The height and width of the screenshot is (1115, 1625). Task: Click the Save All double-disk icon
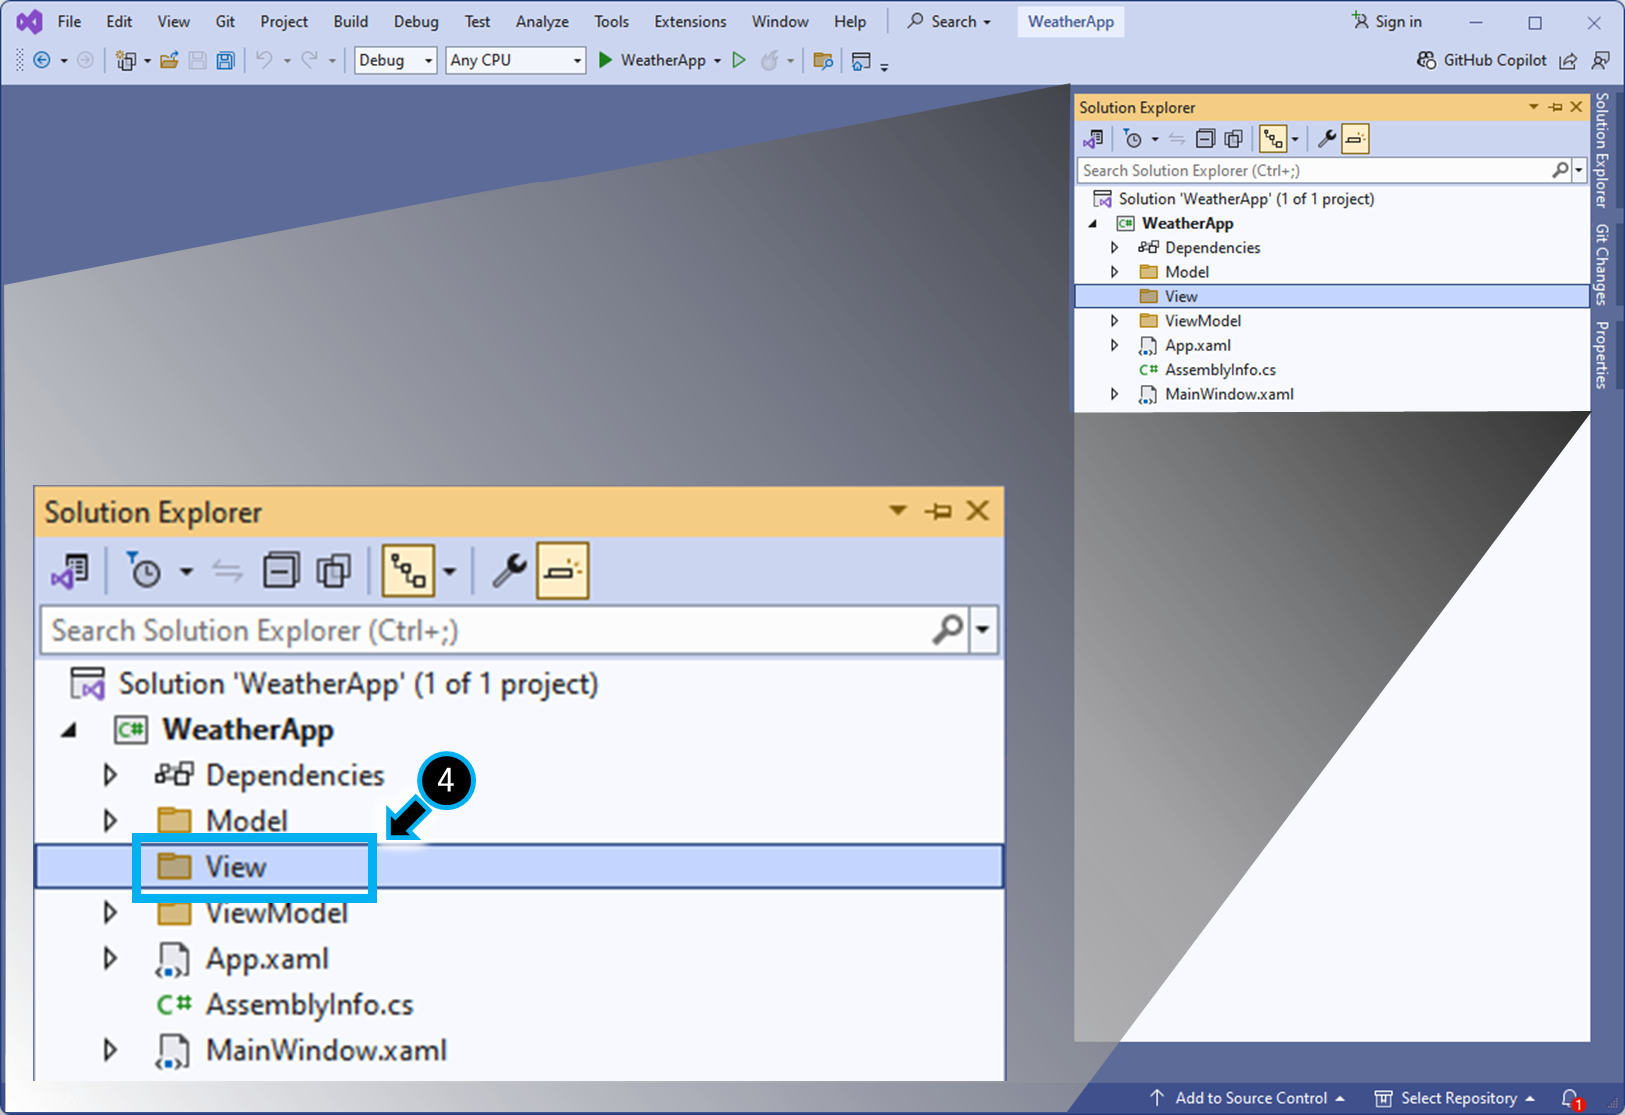click(x=226, y=60)
